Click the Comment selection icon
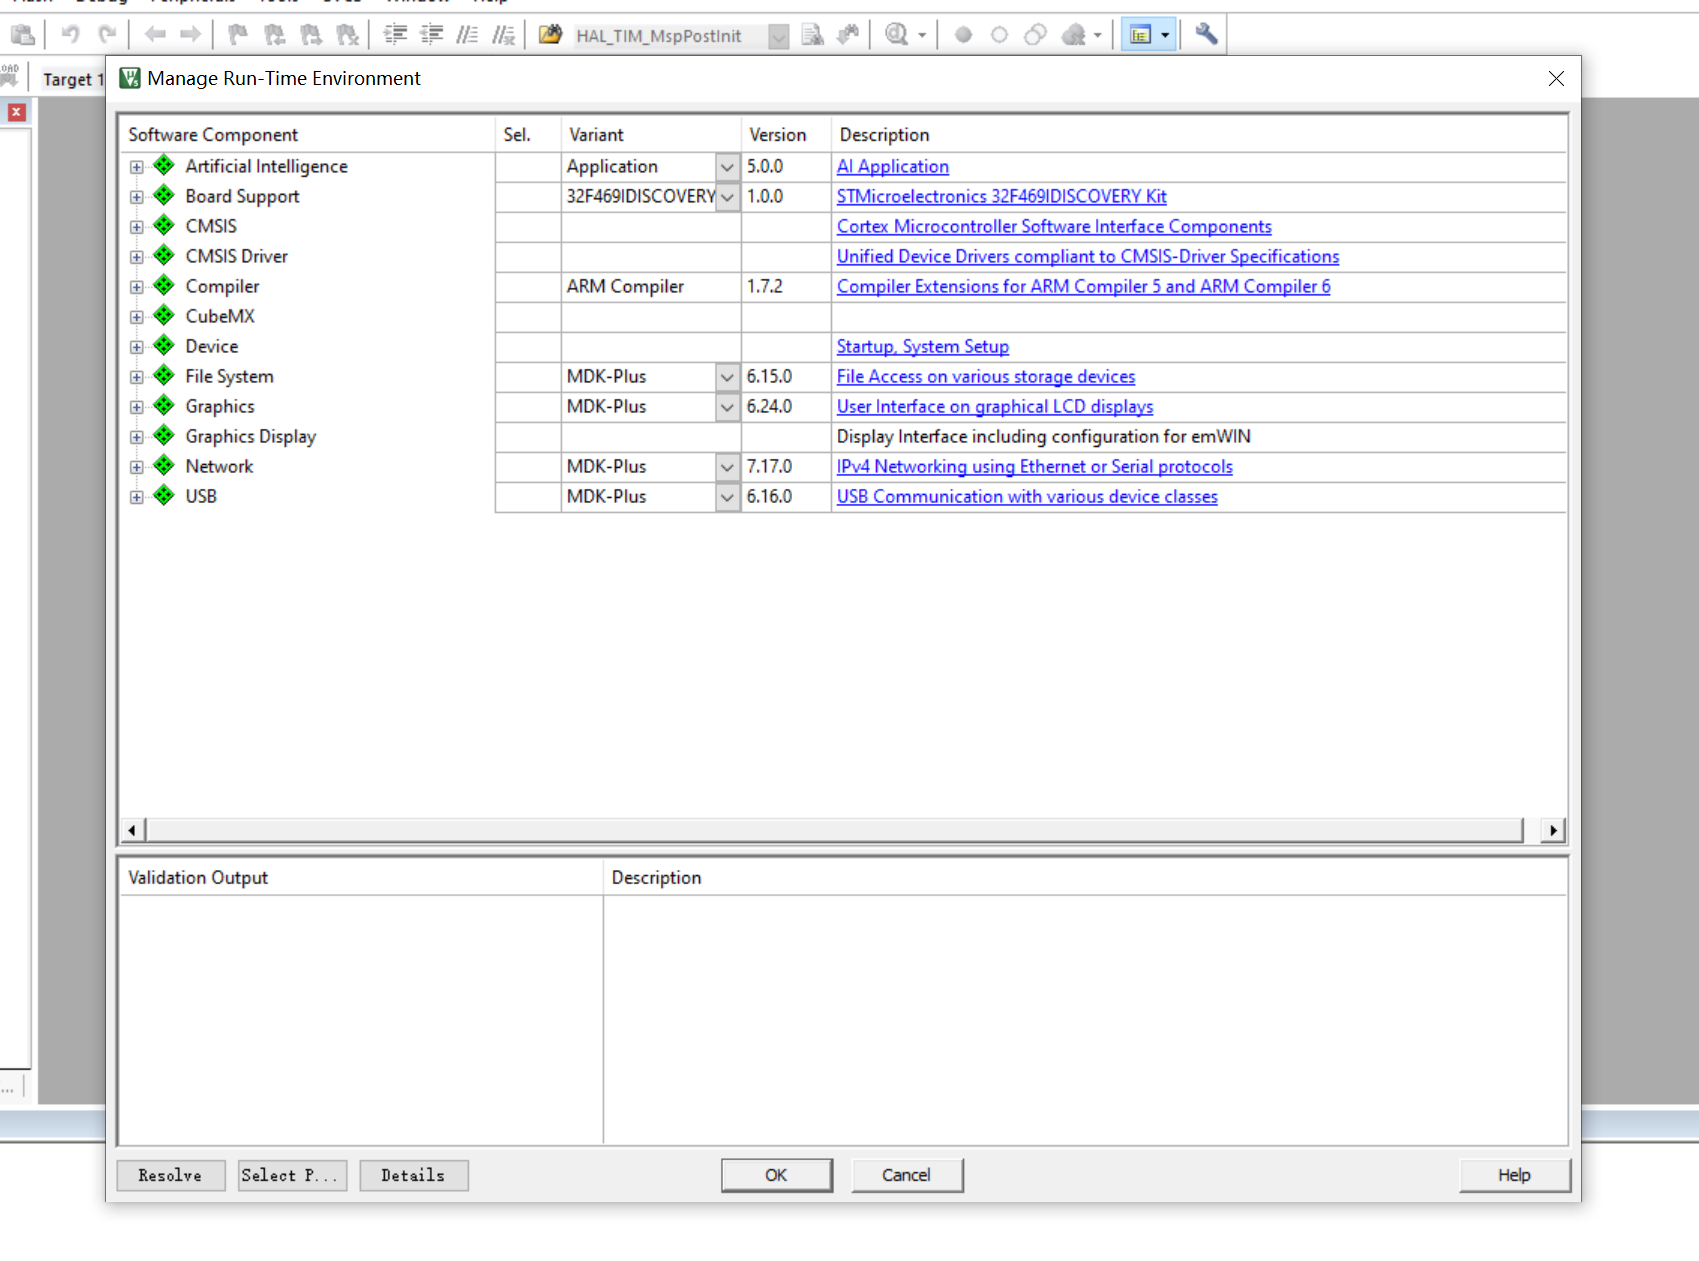This screenshot has width=1699, height=1261. [x=467, y=35]
